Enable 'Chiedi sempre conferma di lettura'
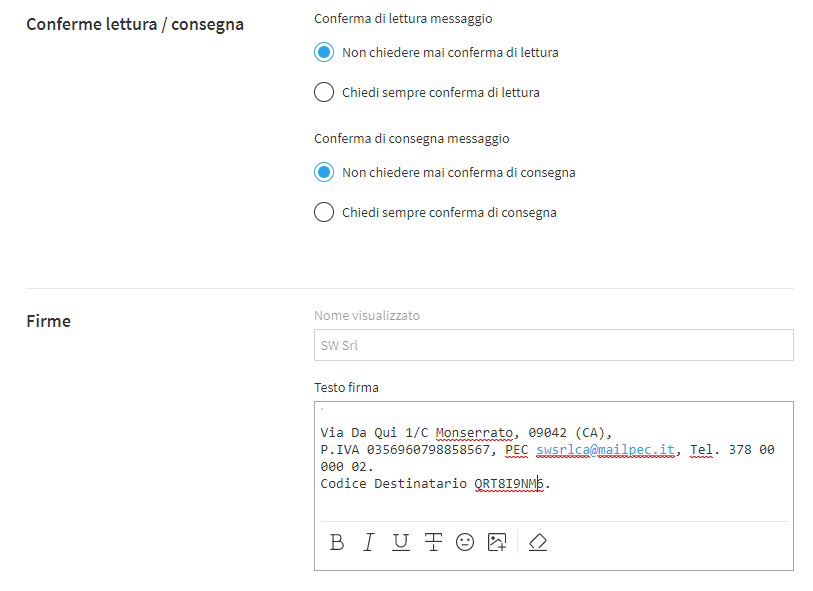813x591 pixels. click(x=324, y=93)
